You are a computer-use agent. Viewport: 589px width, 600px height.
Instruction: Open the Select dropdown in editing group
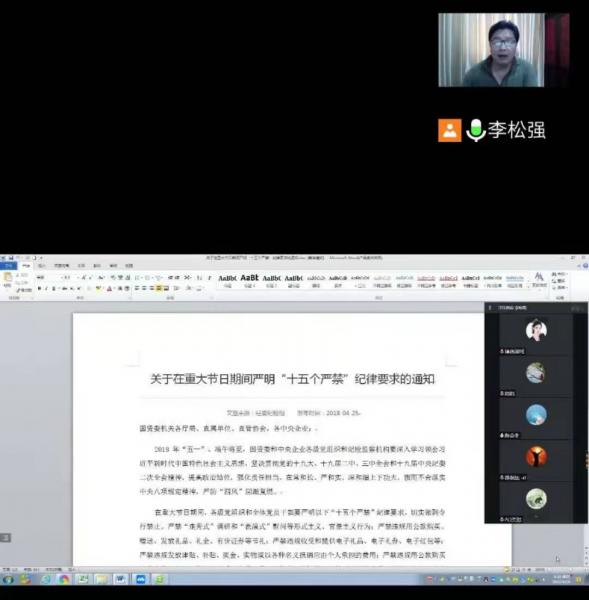coord(560,287)
